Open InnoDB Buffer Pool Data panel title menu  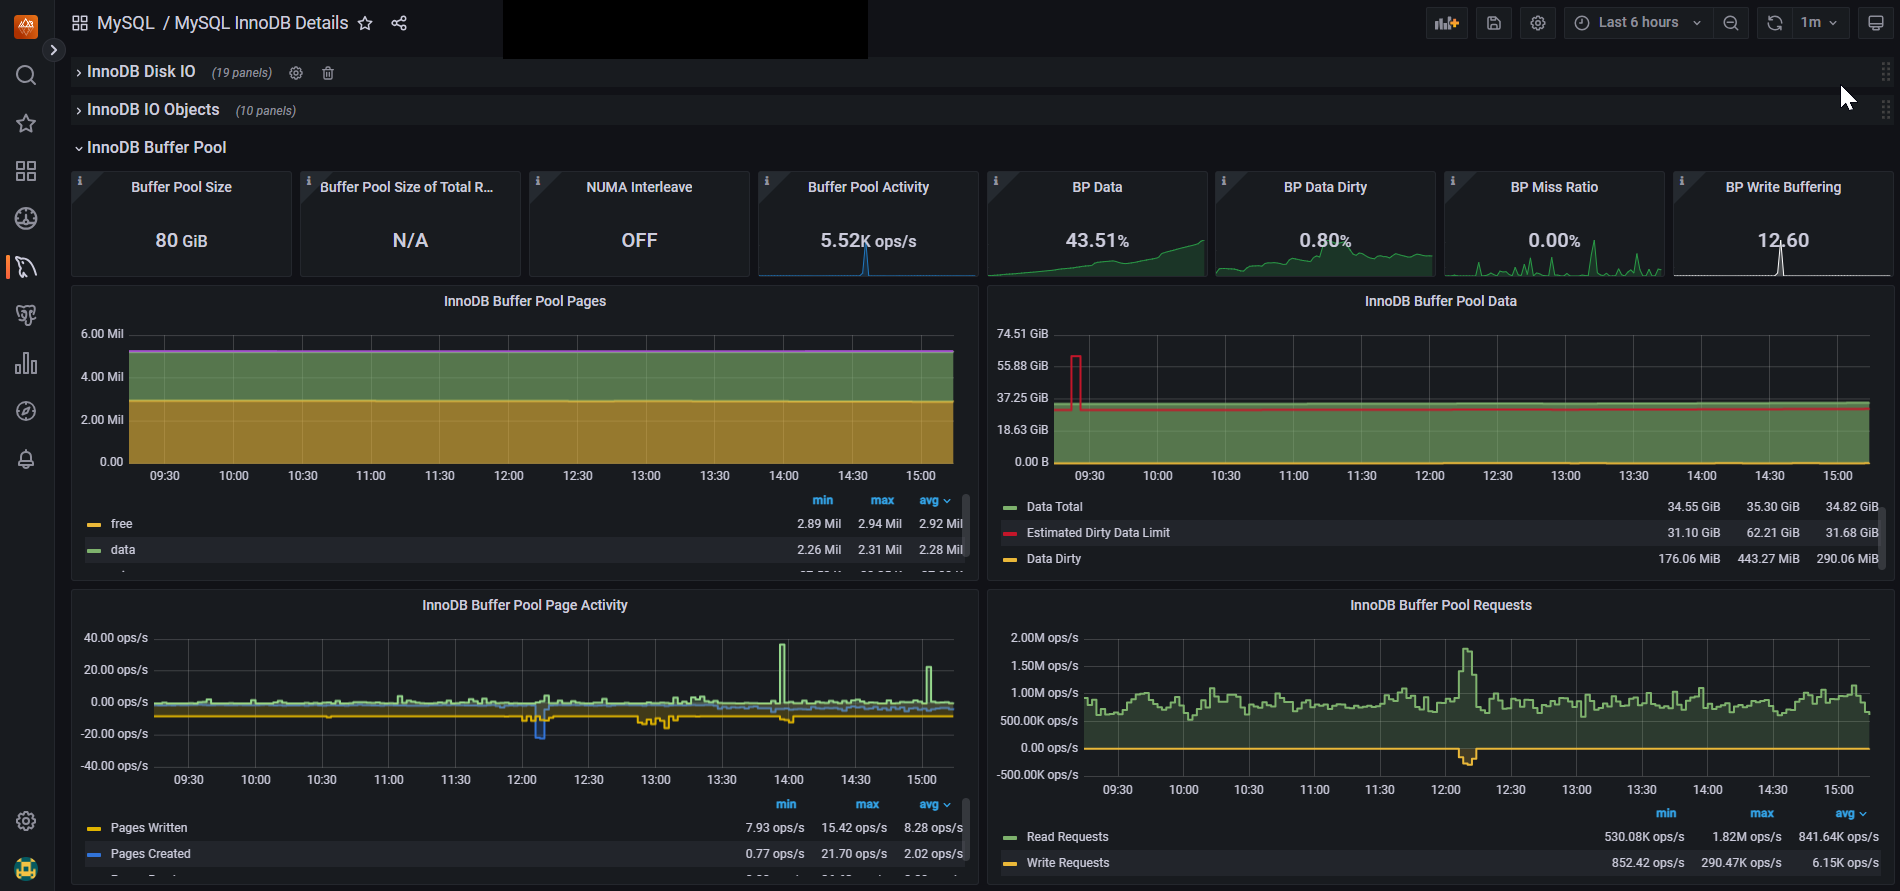[x=1441, y=301]
